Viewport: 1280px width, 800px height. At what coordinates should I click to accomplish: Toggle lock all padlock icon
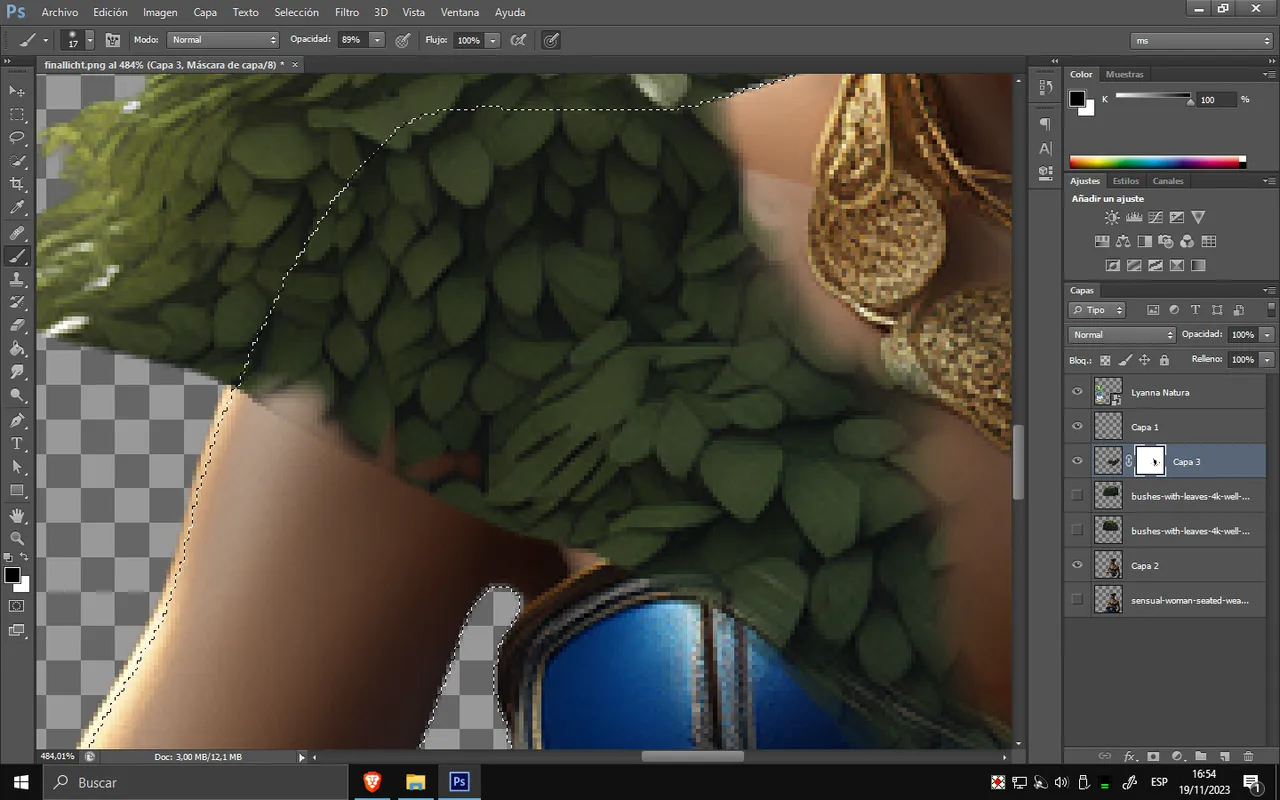(x=1164, y=360)
